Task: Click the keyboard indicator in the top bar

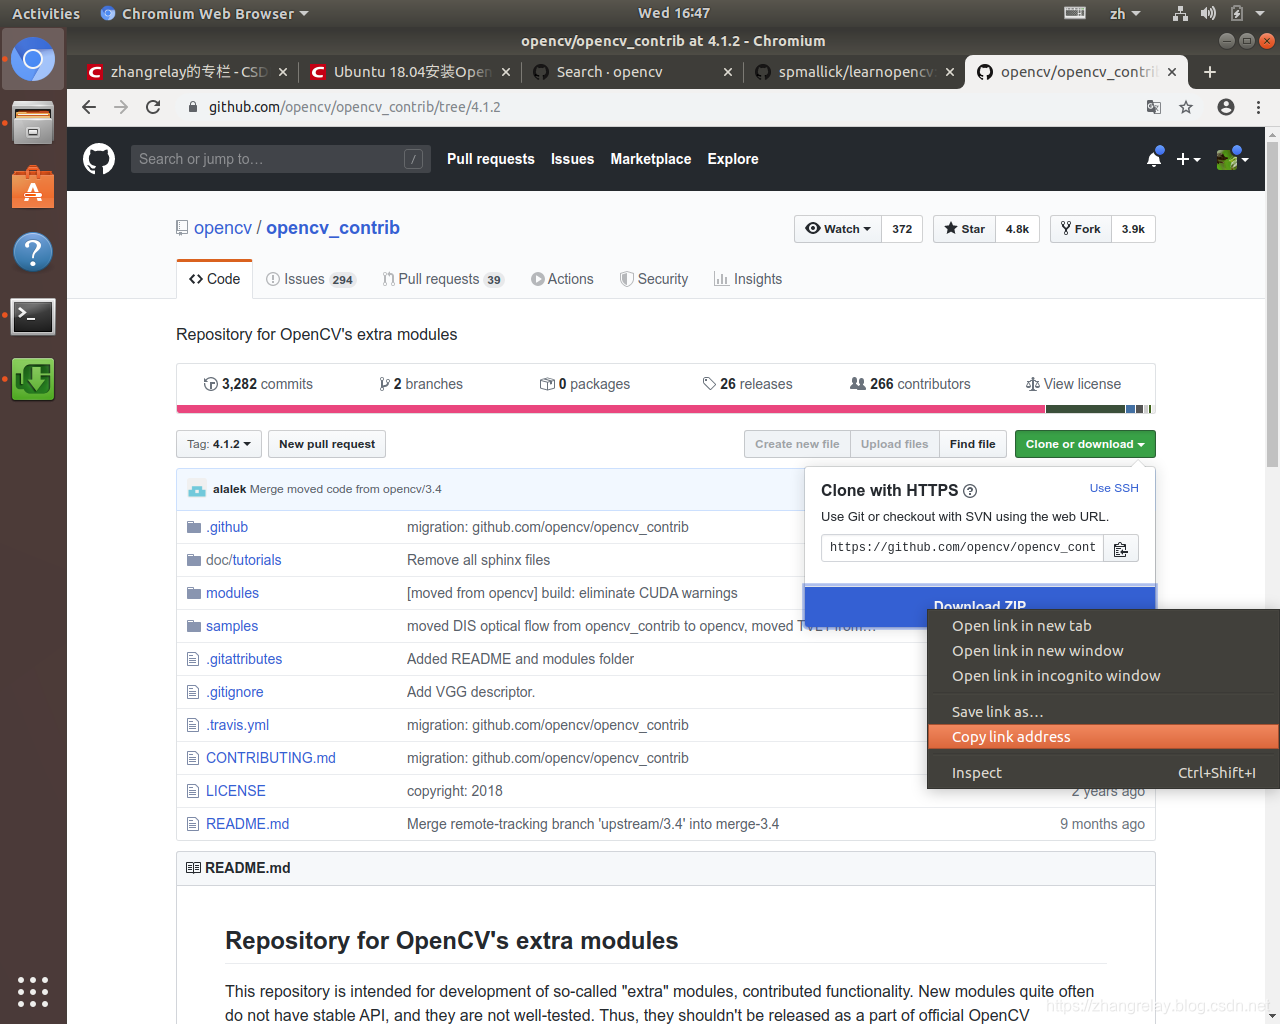Action: (x=1075, y=13)
